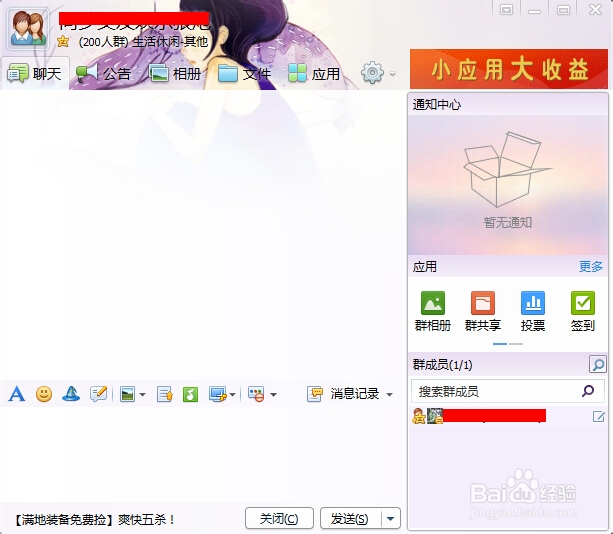This screenshot has width=613, height=534.
Task: Expand the settings gear dropdown arrow
Action: [x=393, y=73]
